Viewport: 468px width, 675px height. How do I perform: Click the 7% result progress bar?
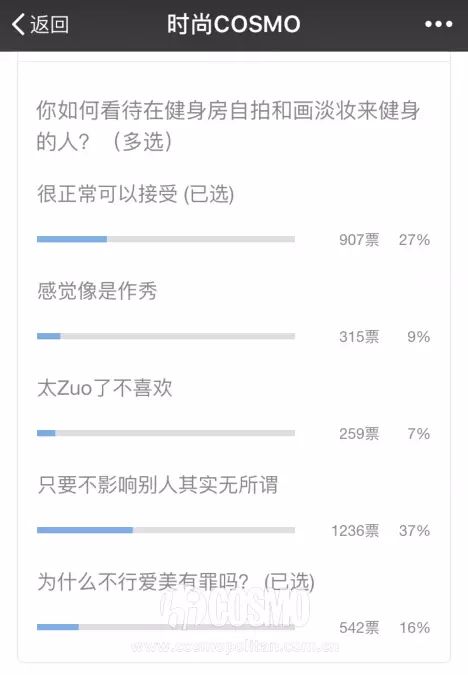click(x=166, y=433)
